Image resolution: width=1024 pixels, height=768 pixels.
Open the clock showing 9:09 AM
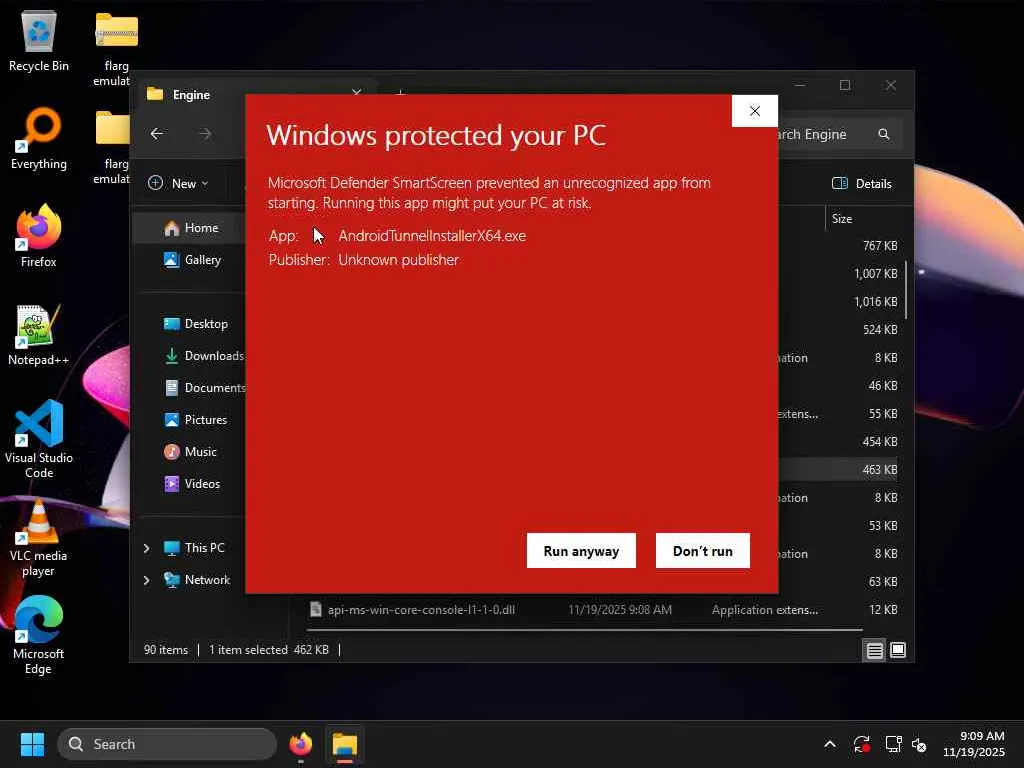pyautogui.click(x=974, y=744)
